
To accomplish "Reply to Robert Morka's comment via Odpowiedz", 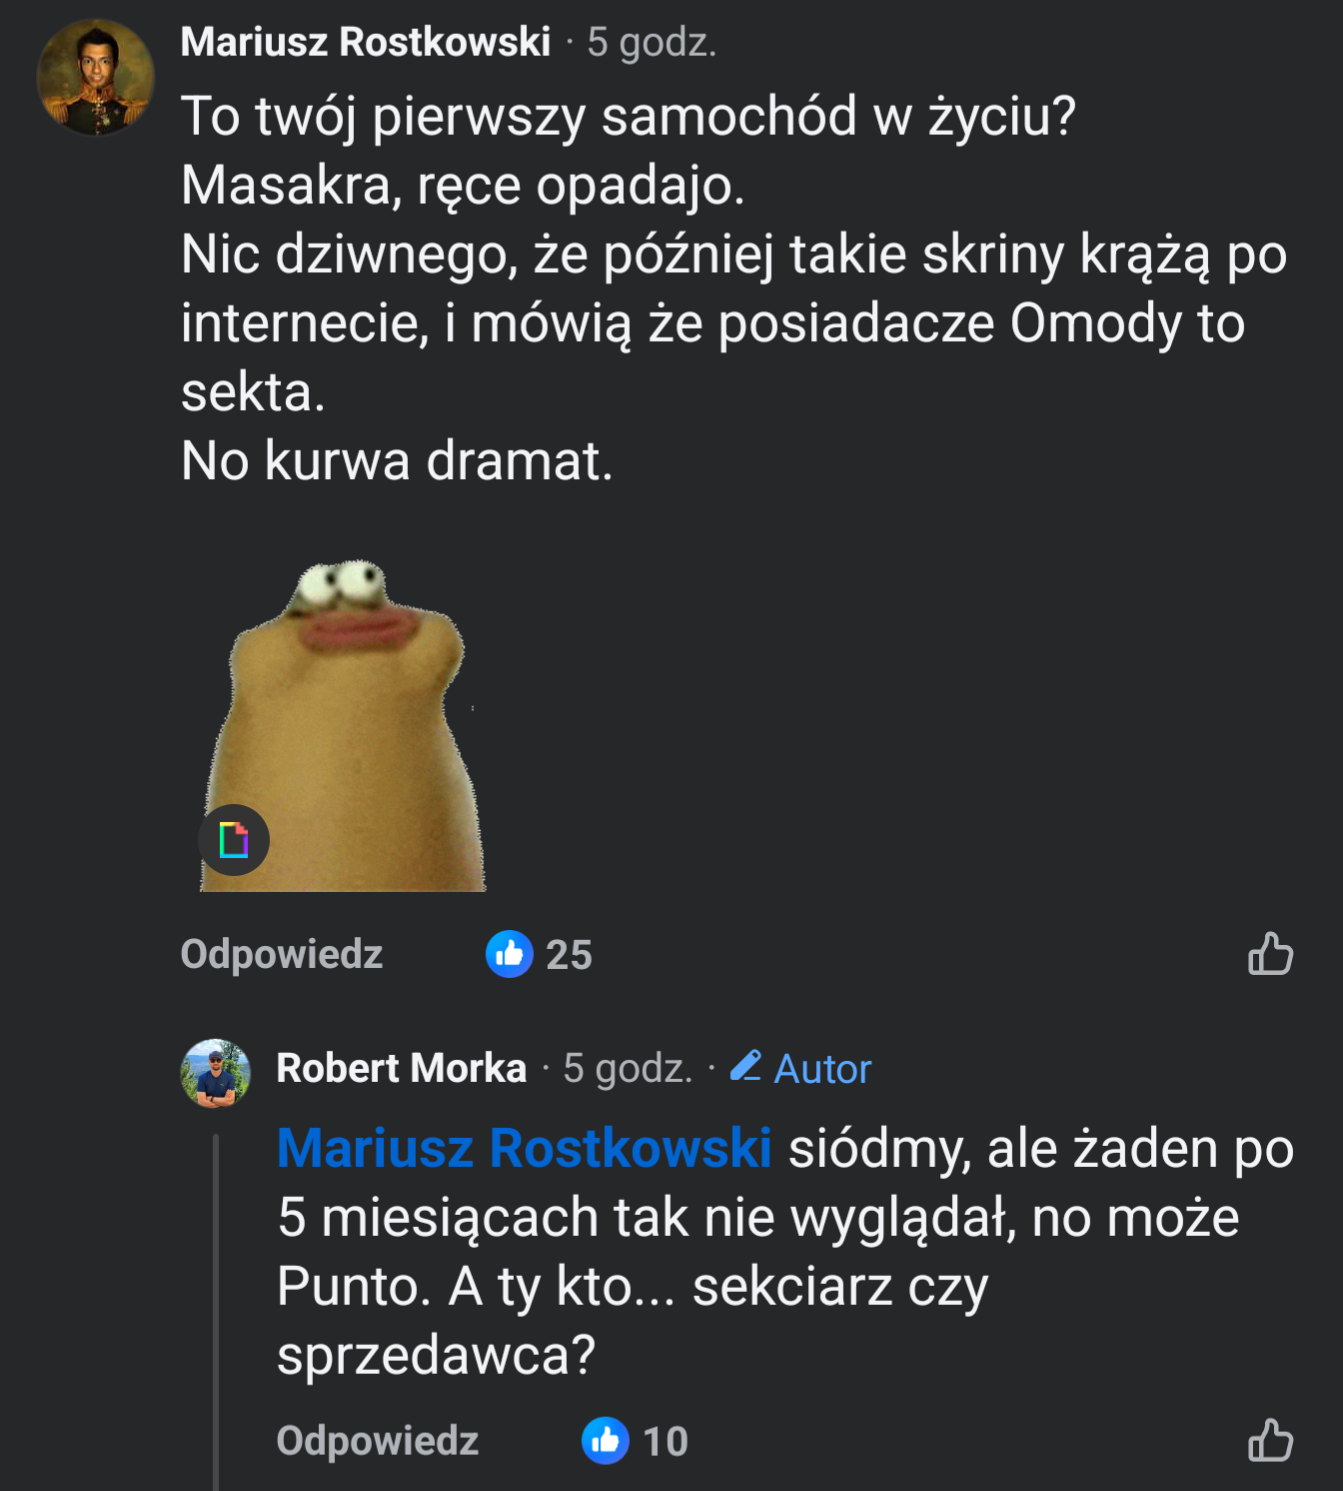I will coord(377,1441).
